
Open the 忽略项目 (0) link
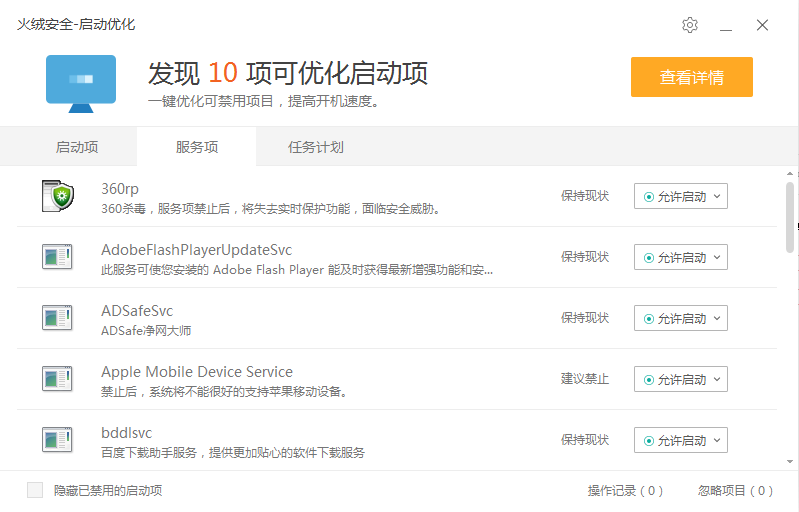pyautogui.click(x=735, y=491)
